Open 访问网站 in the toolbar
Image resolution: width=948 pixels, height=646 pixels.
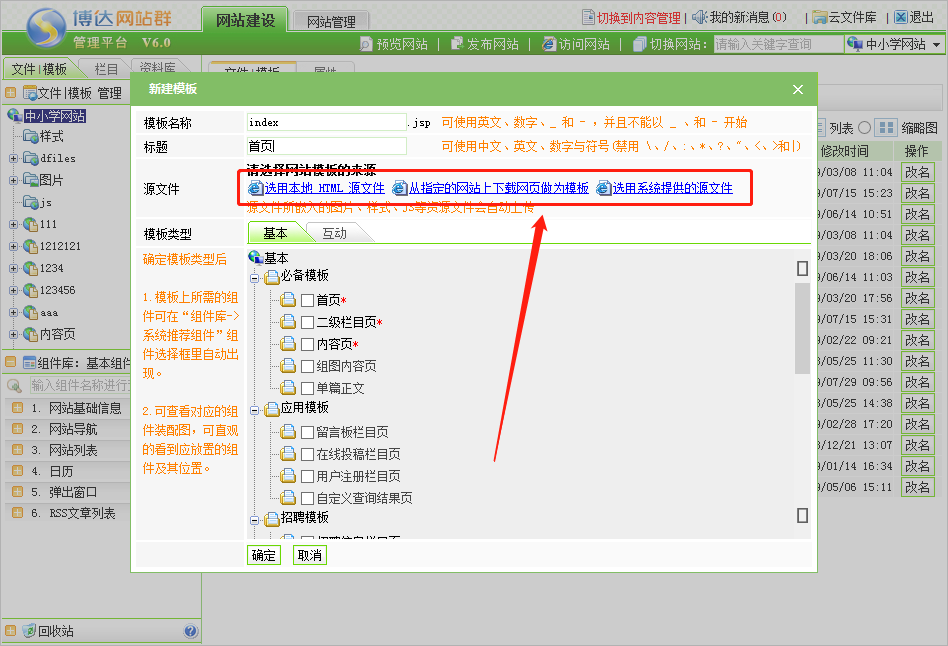(549, 44)
